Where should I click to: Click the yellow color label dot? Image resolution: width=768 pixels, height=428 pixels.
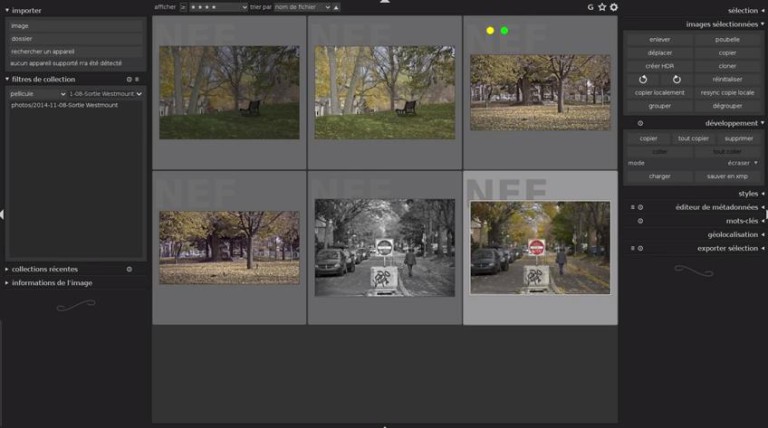click(490, 30)
